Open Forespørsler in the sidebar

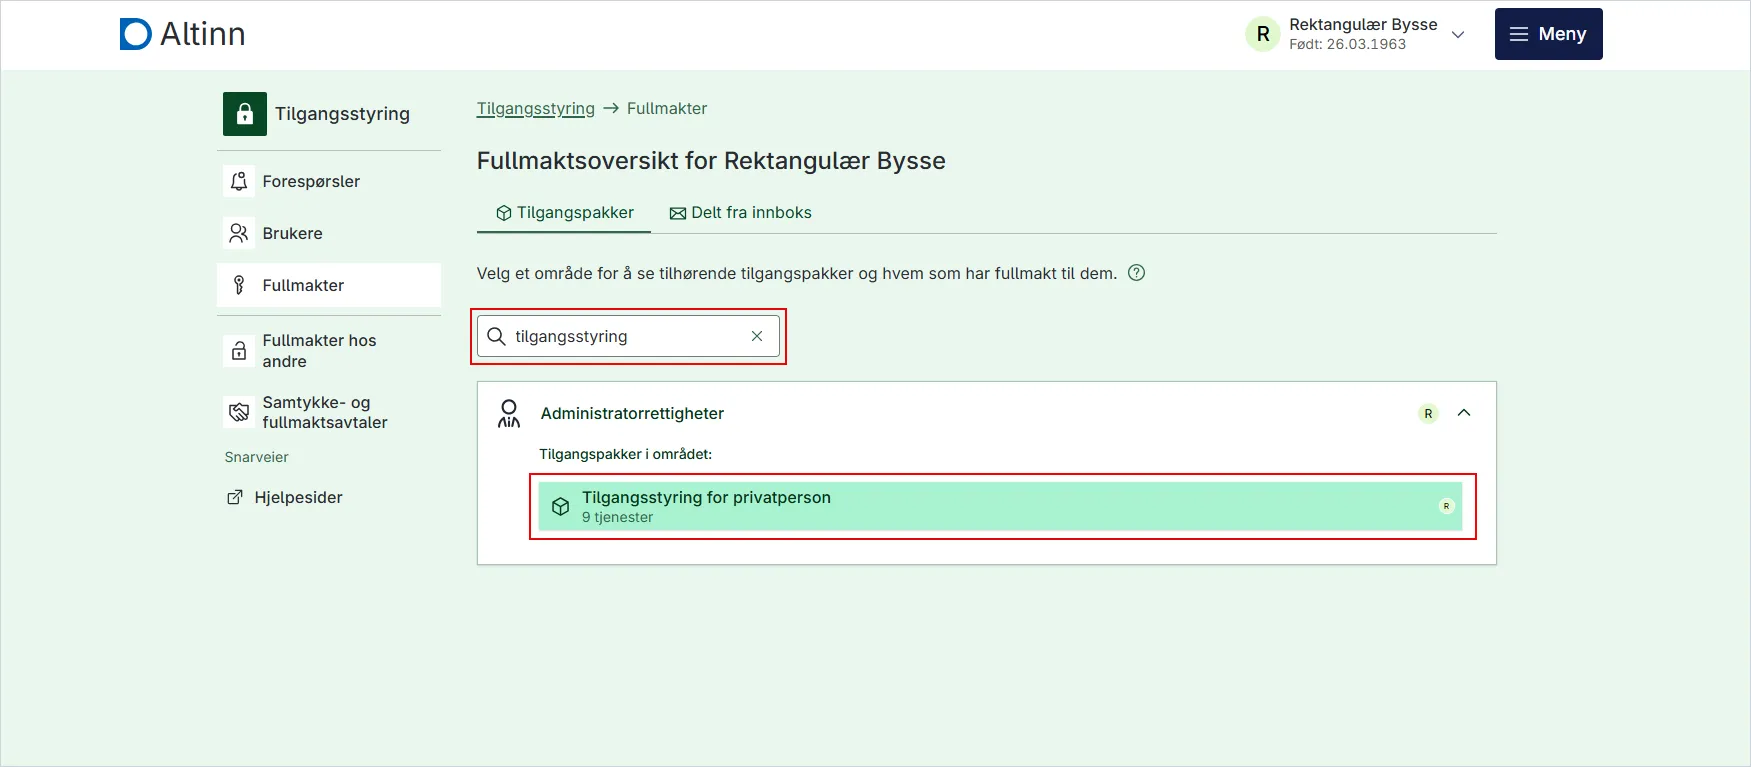click(329, 181)
